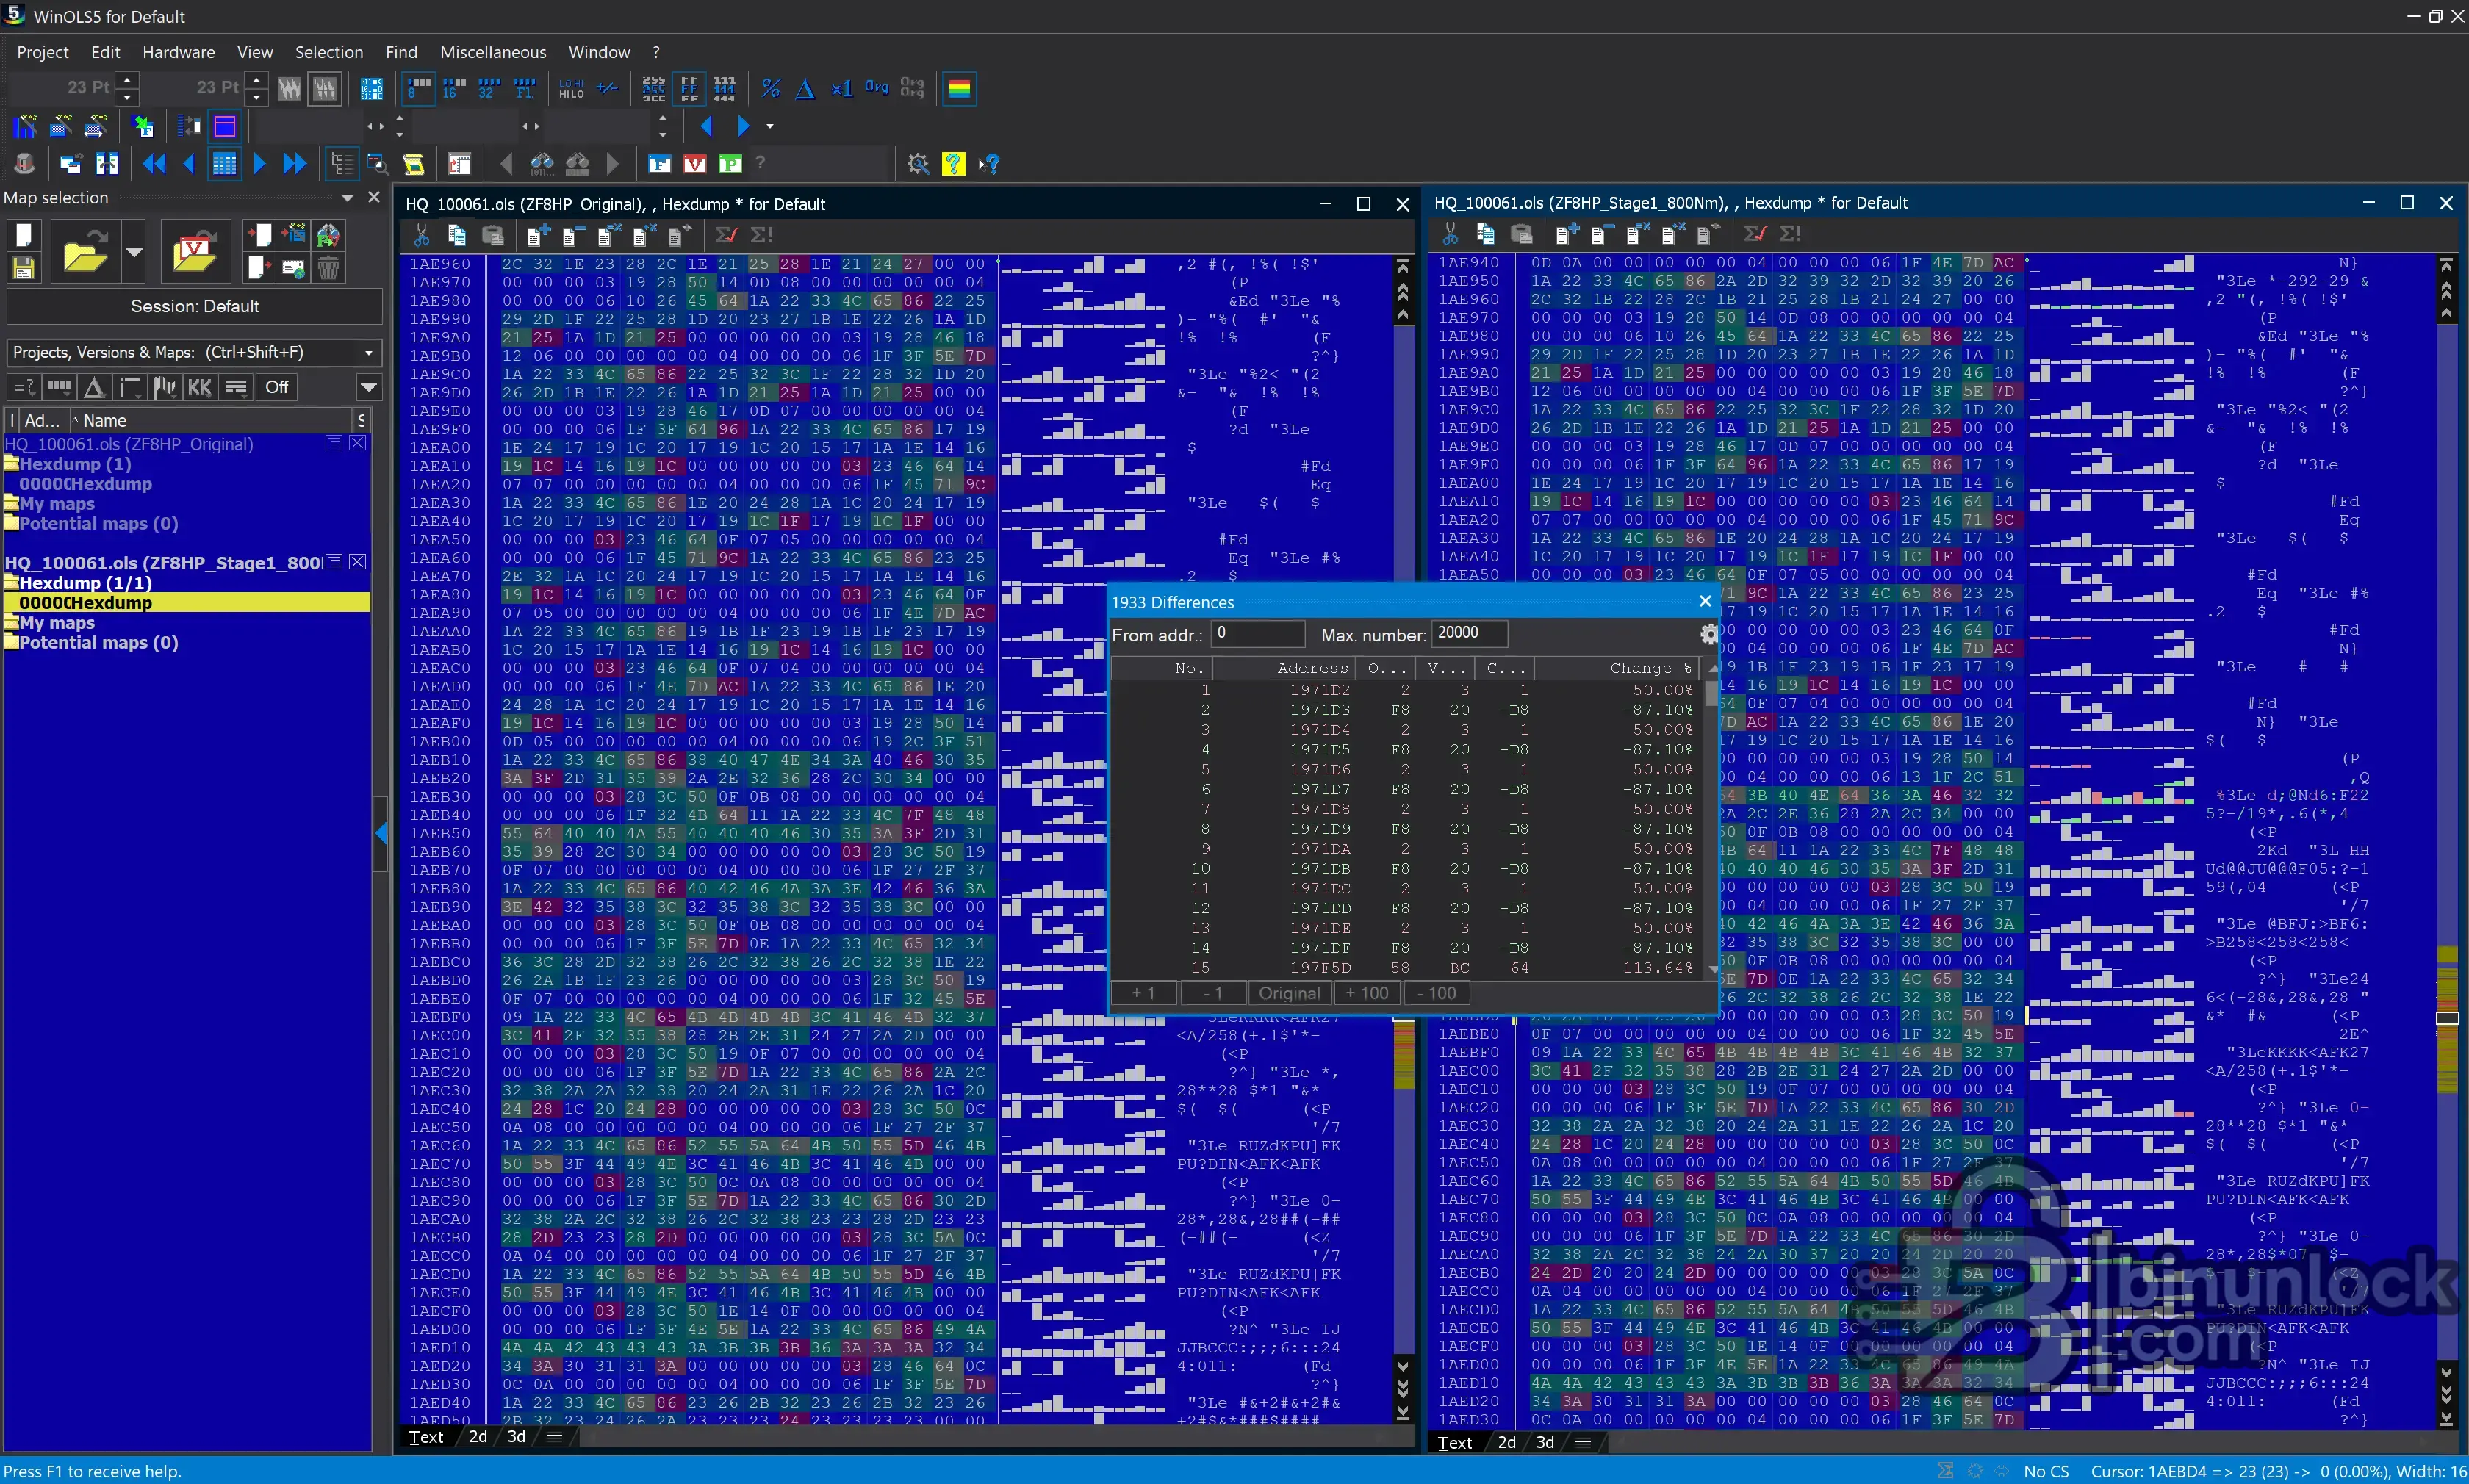The height and width of the screenshot is (1484, 2469).
Task: Toggle the Off filter in Map selection
Action: (x=276, y=387)
